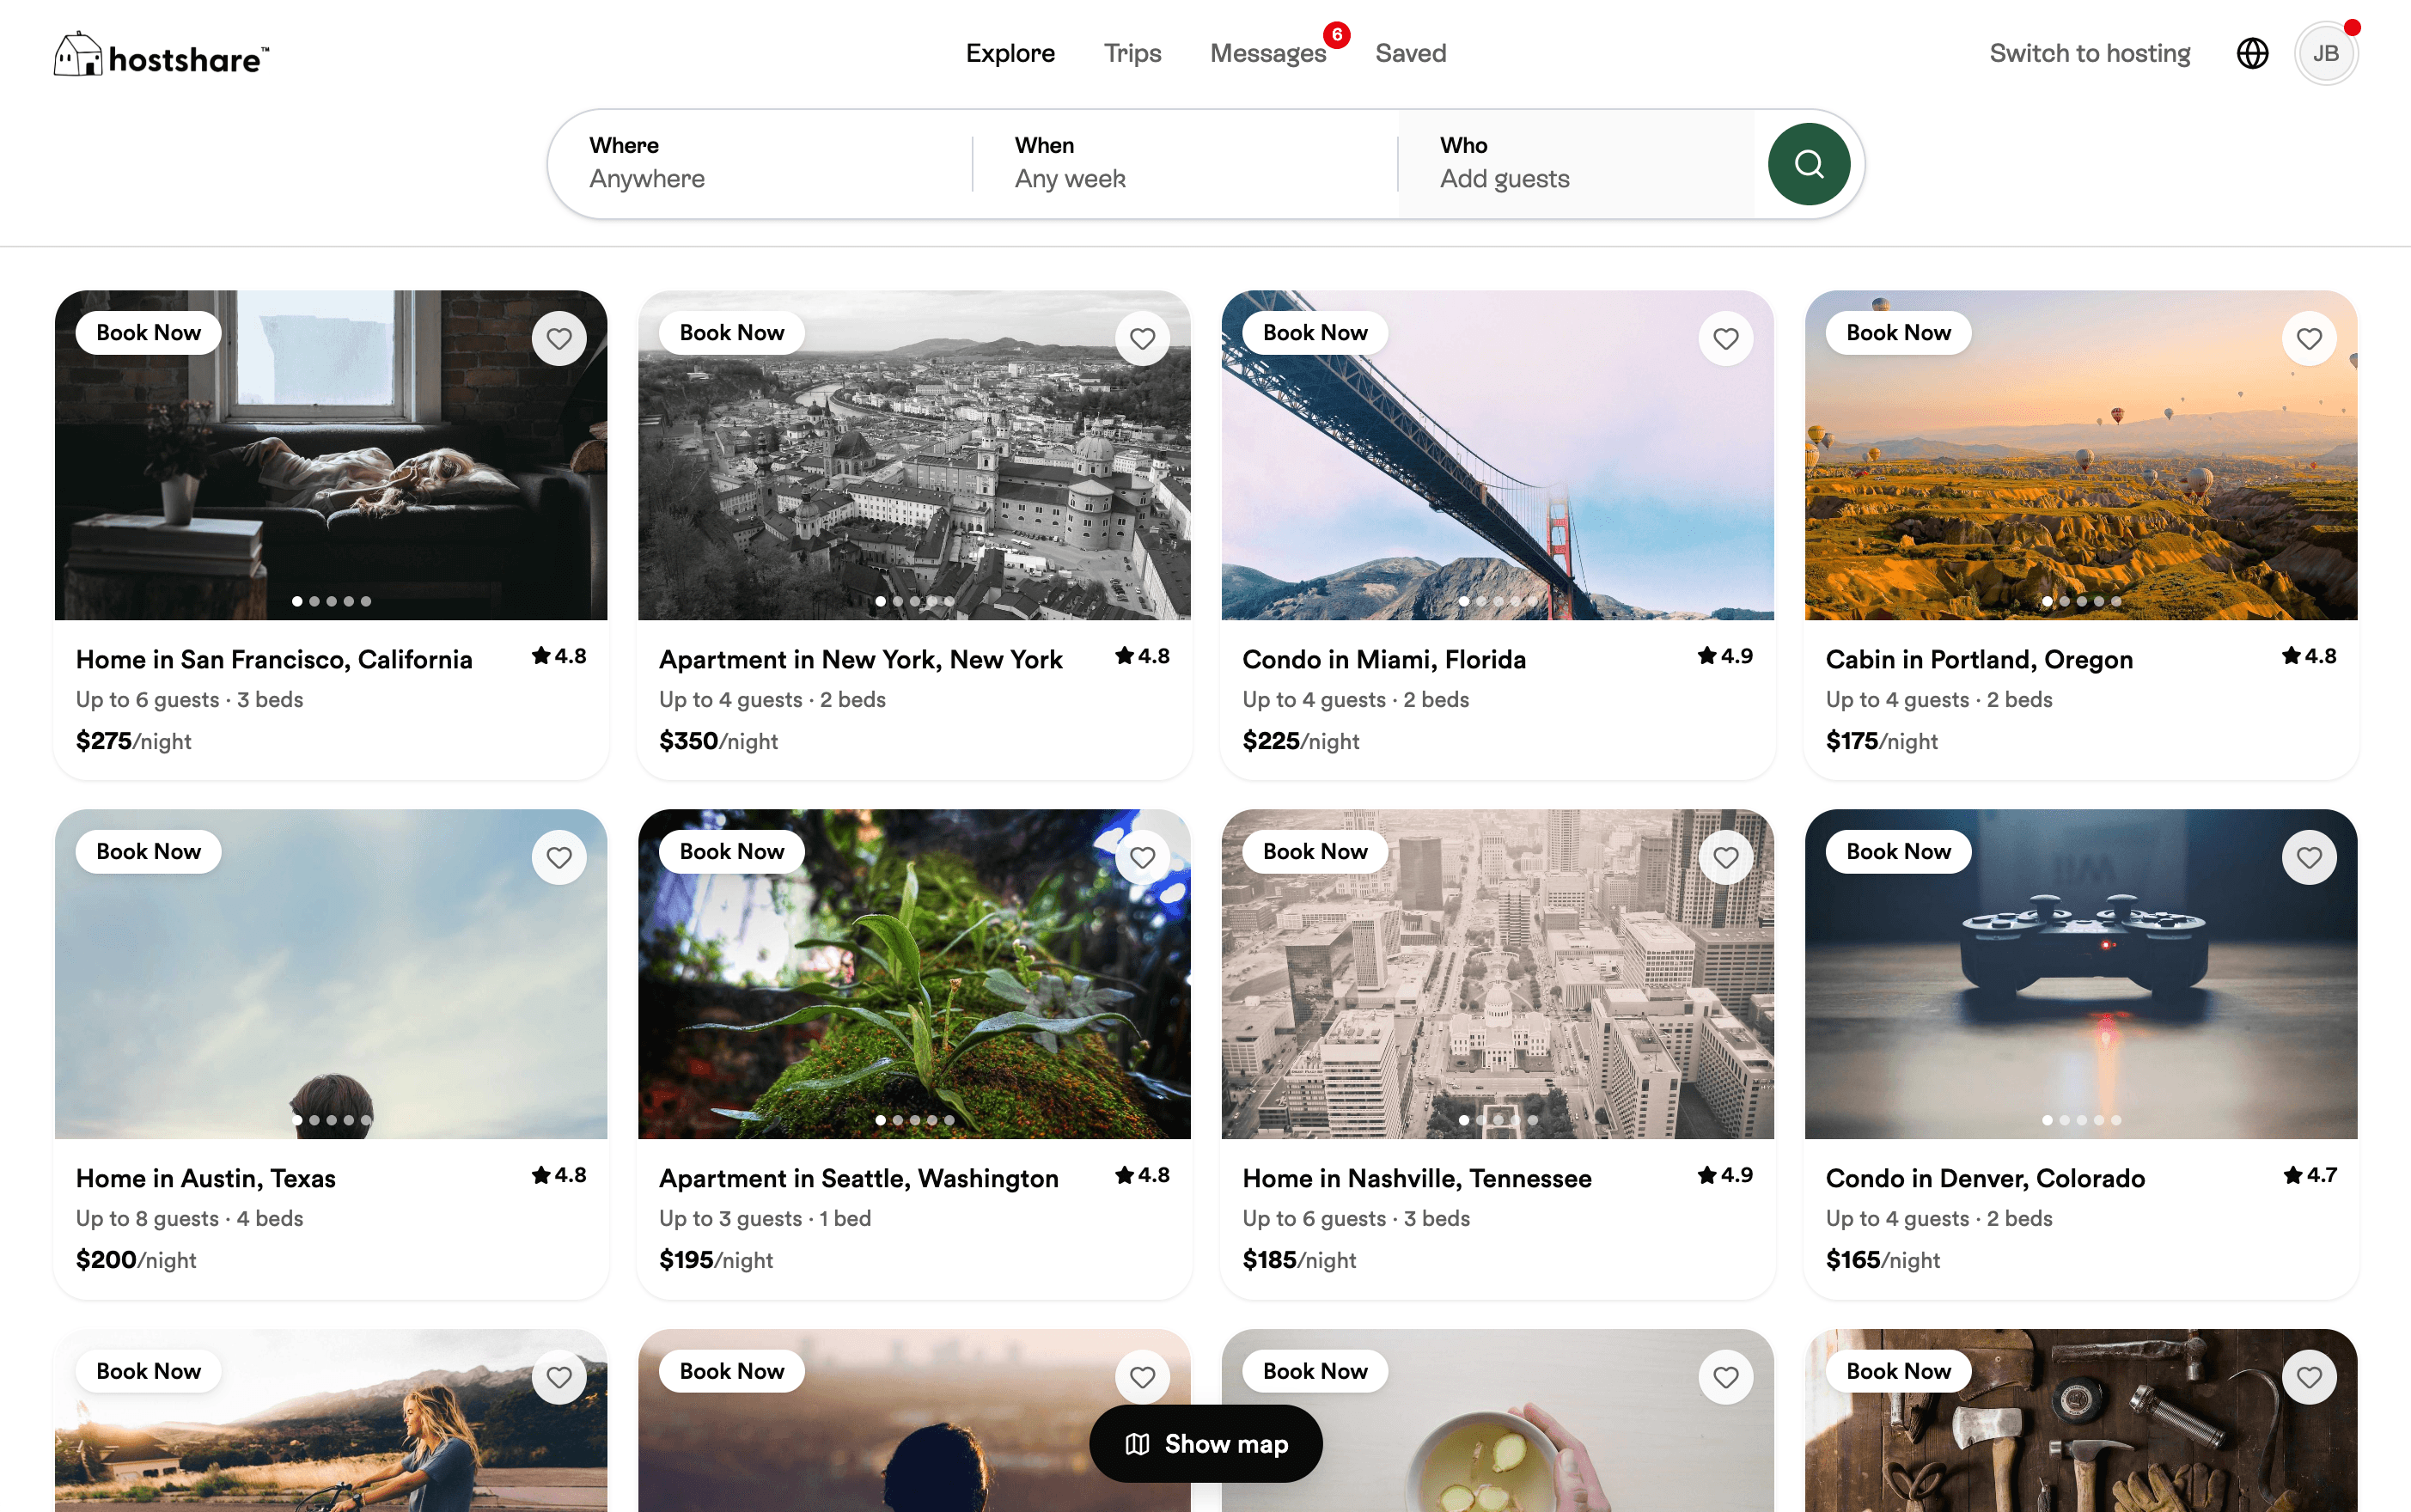Open the Trips menu item
The width and height of the screenshot is (2411, 1512).
click(x=1132, y=52)
